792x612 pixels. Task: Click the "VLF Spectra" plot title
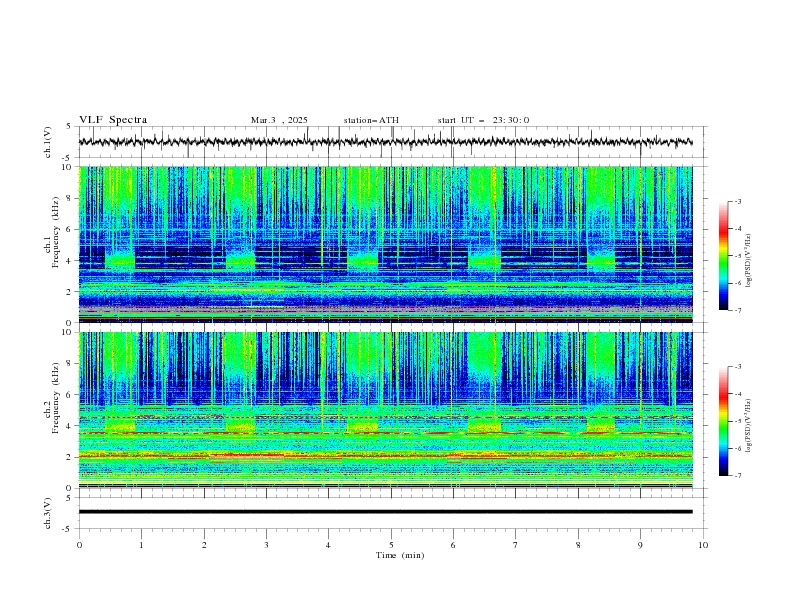(x=113, y=120)
